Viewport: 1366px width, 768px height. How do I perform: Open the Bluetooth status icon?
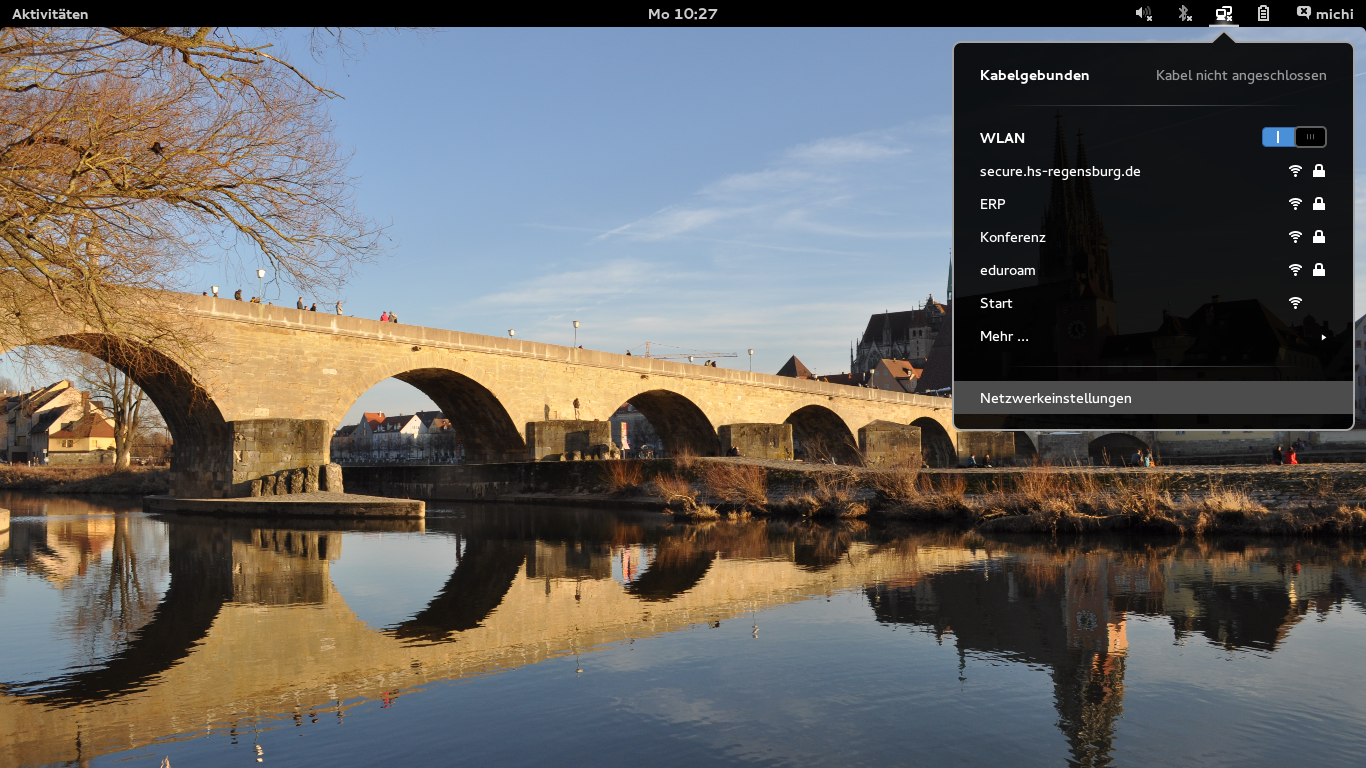(1184, 14)
